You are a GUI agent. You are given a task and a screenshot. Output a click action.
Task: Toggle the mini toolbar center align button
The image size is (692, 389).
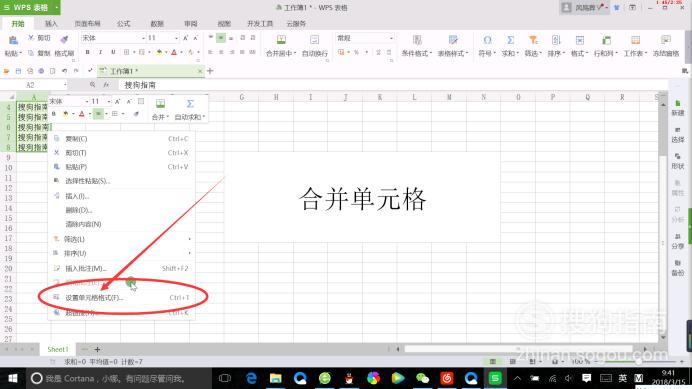[98, 114]
